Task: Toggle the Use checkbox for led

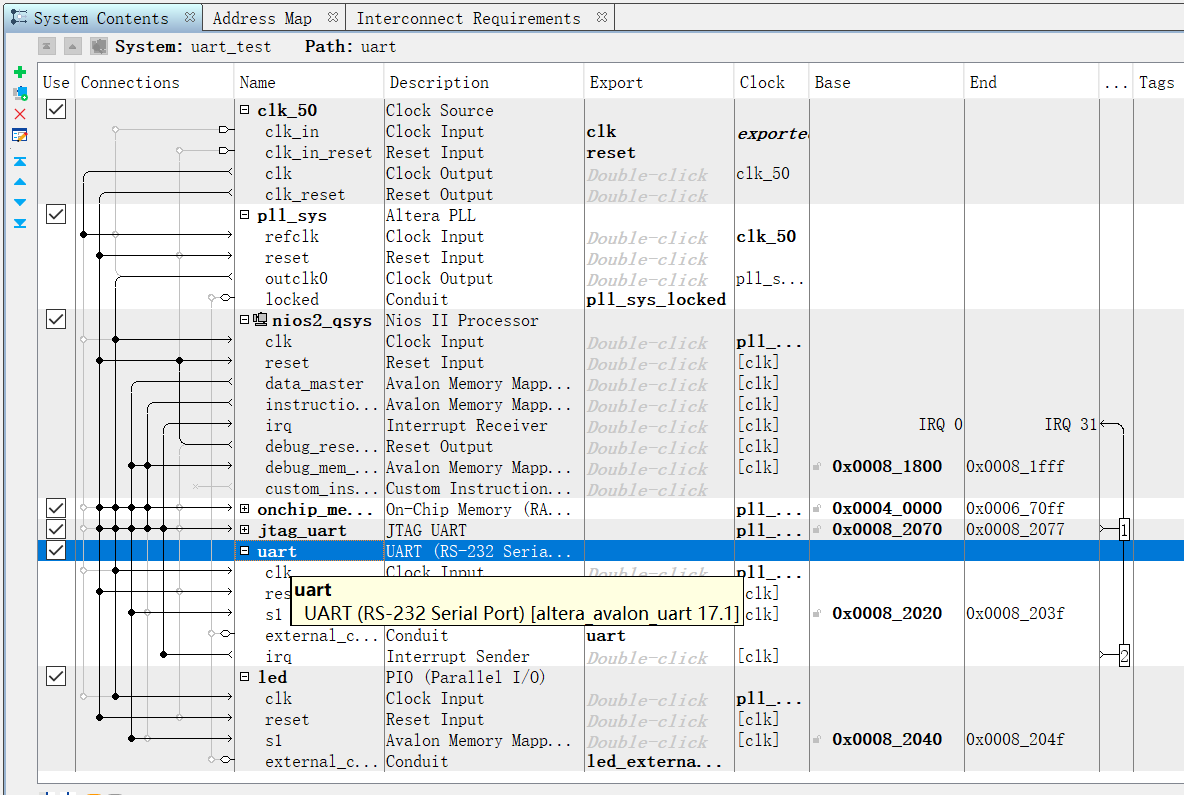Action: 56,676
